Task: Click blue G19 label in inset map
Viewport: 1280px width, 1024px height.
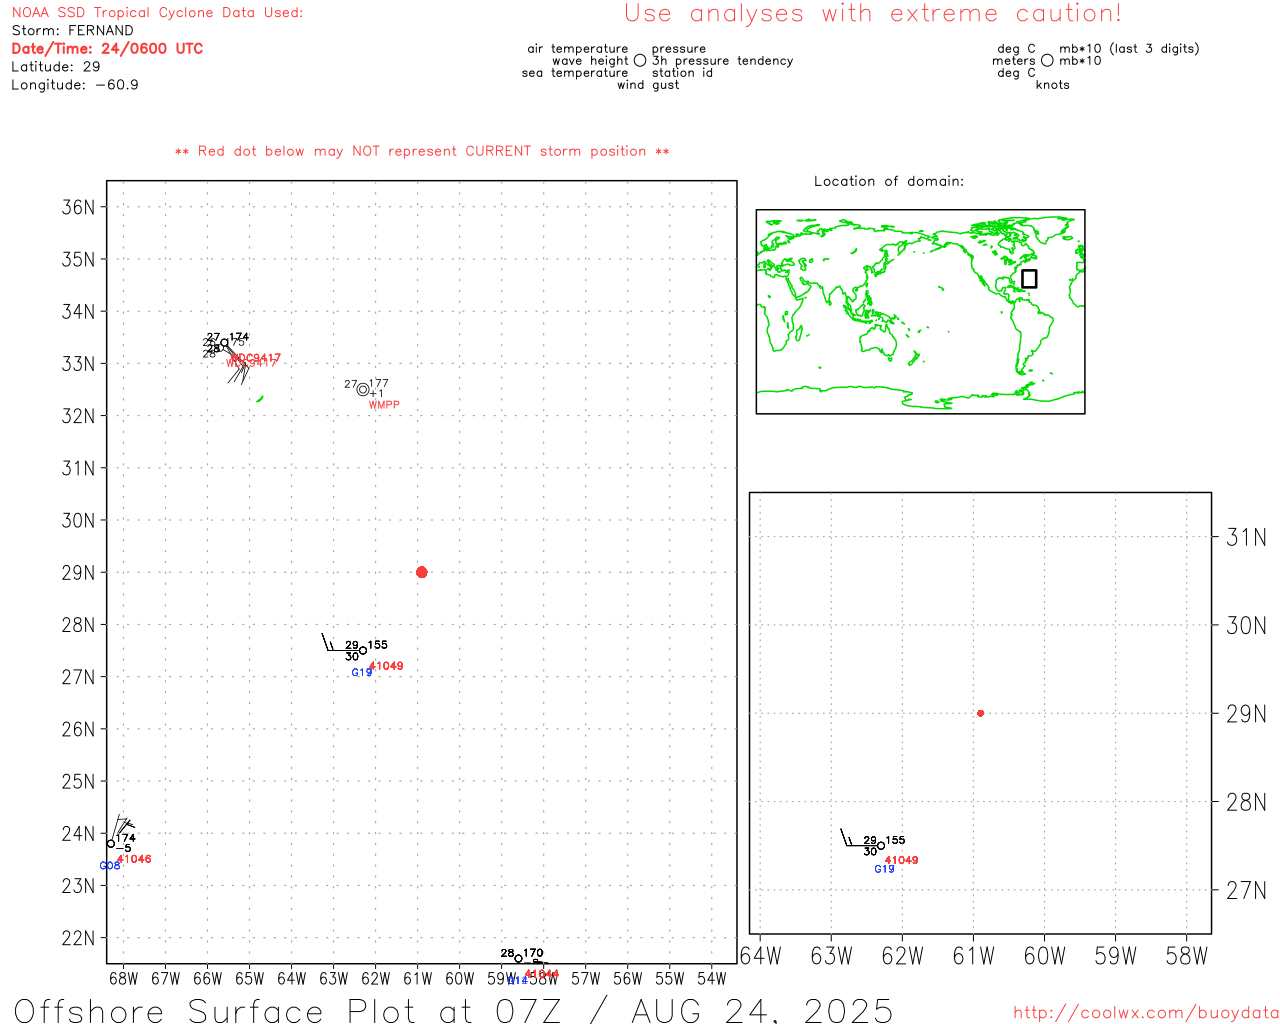Action: pos(884,869)
